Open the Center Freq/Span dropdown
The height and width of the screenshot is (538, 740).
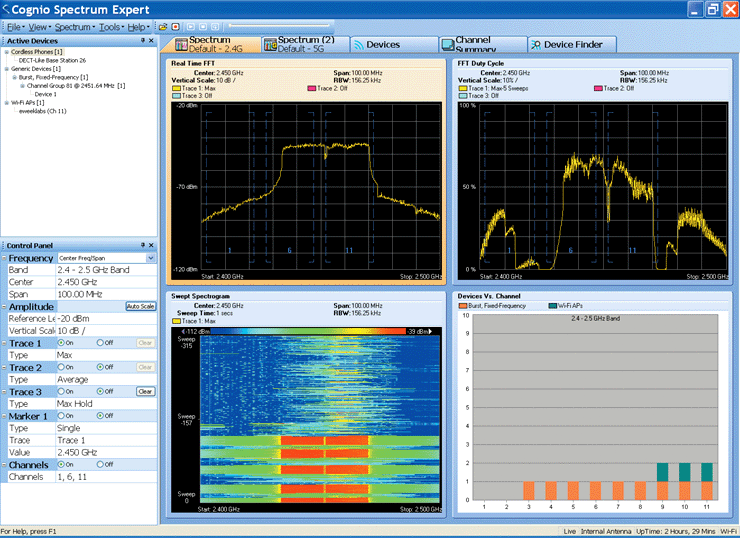coord(151,258)
